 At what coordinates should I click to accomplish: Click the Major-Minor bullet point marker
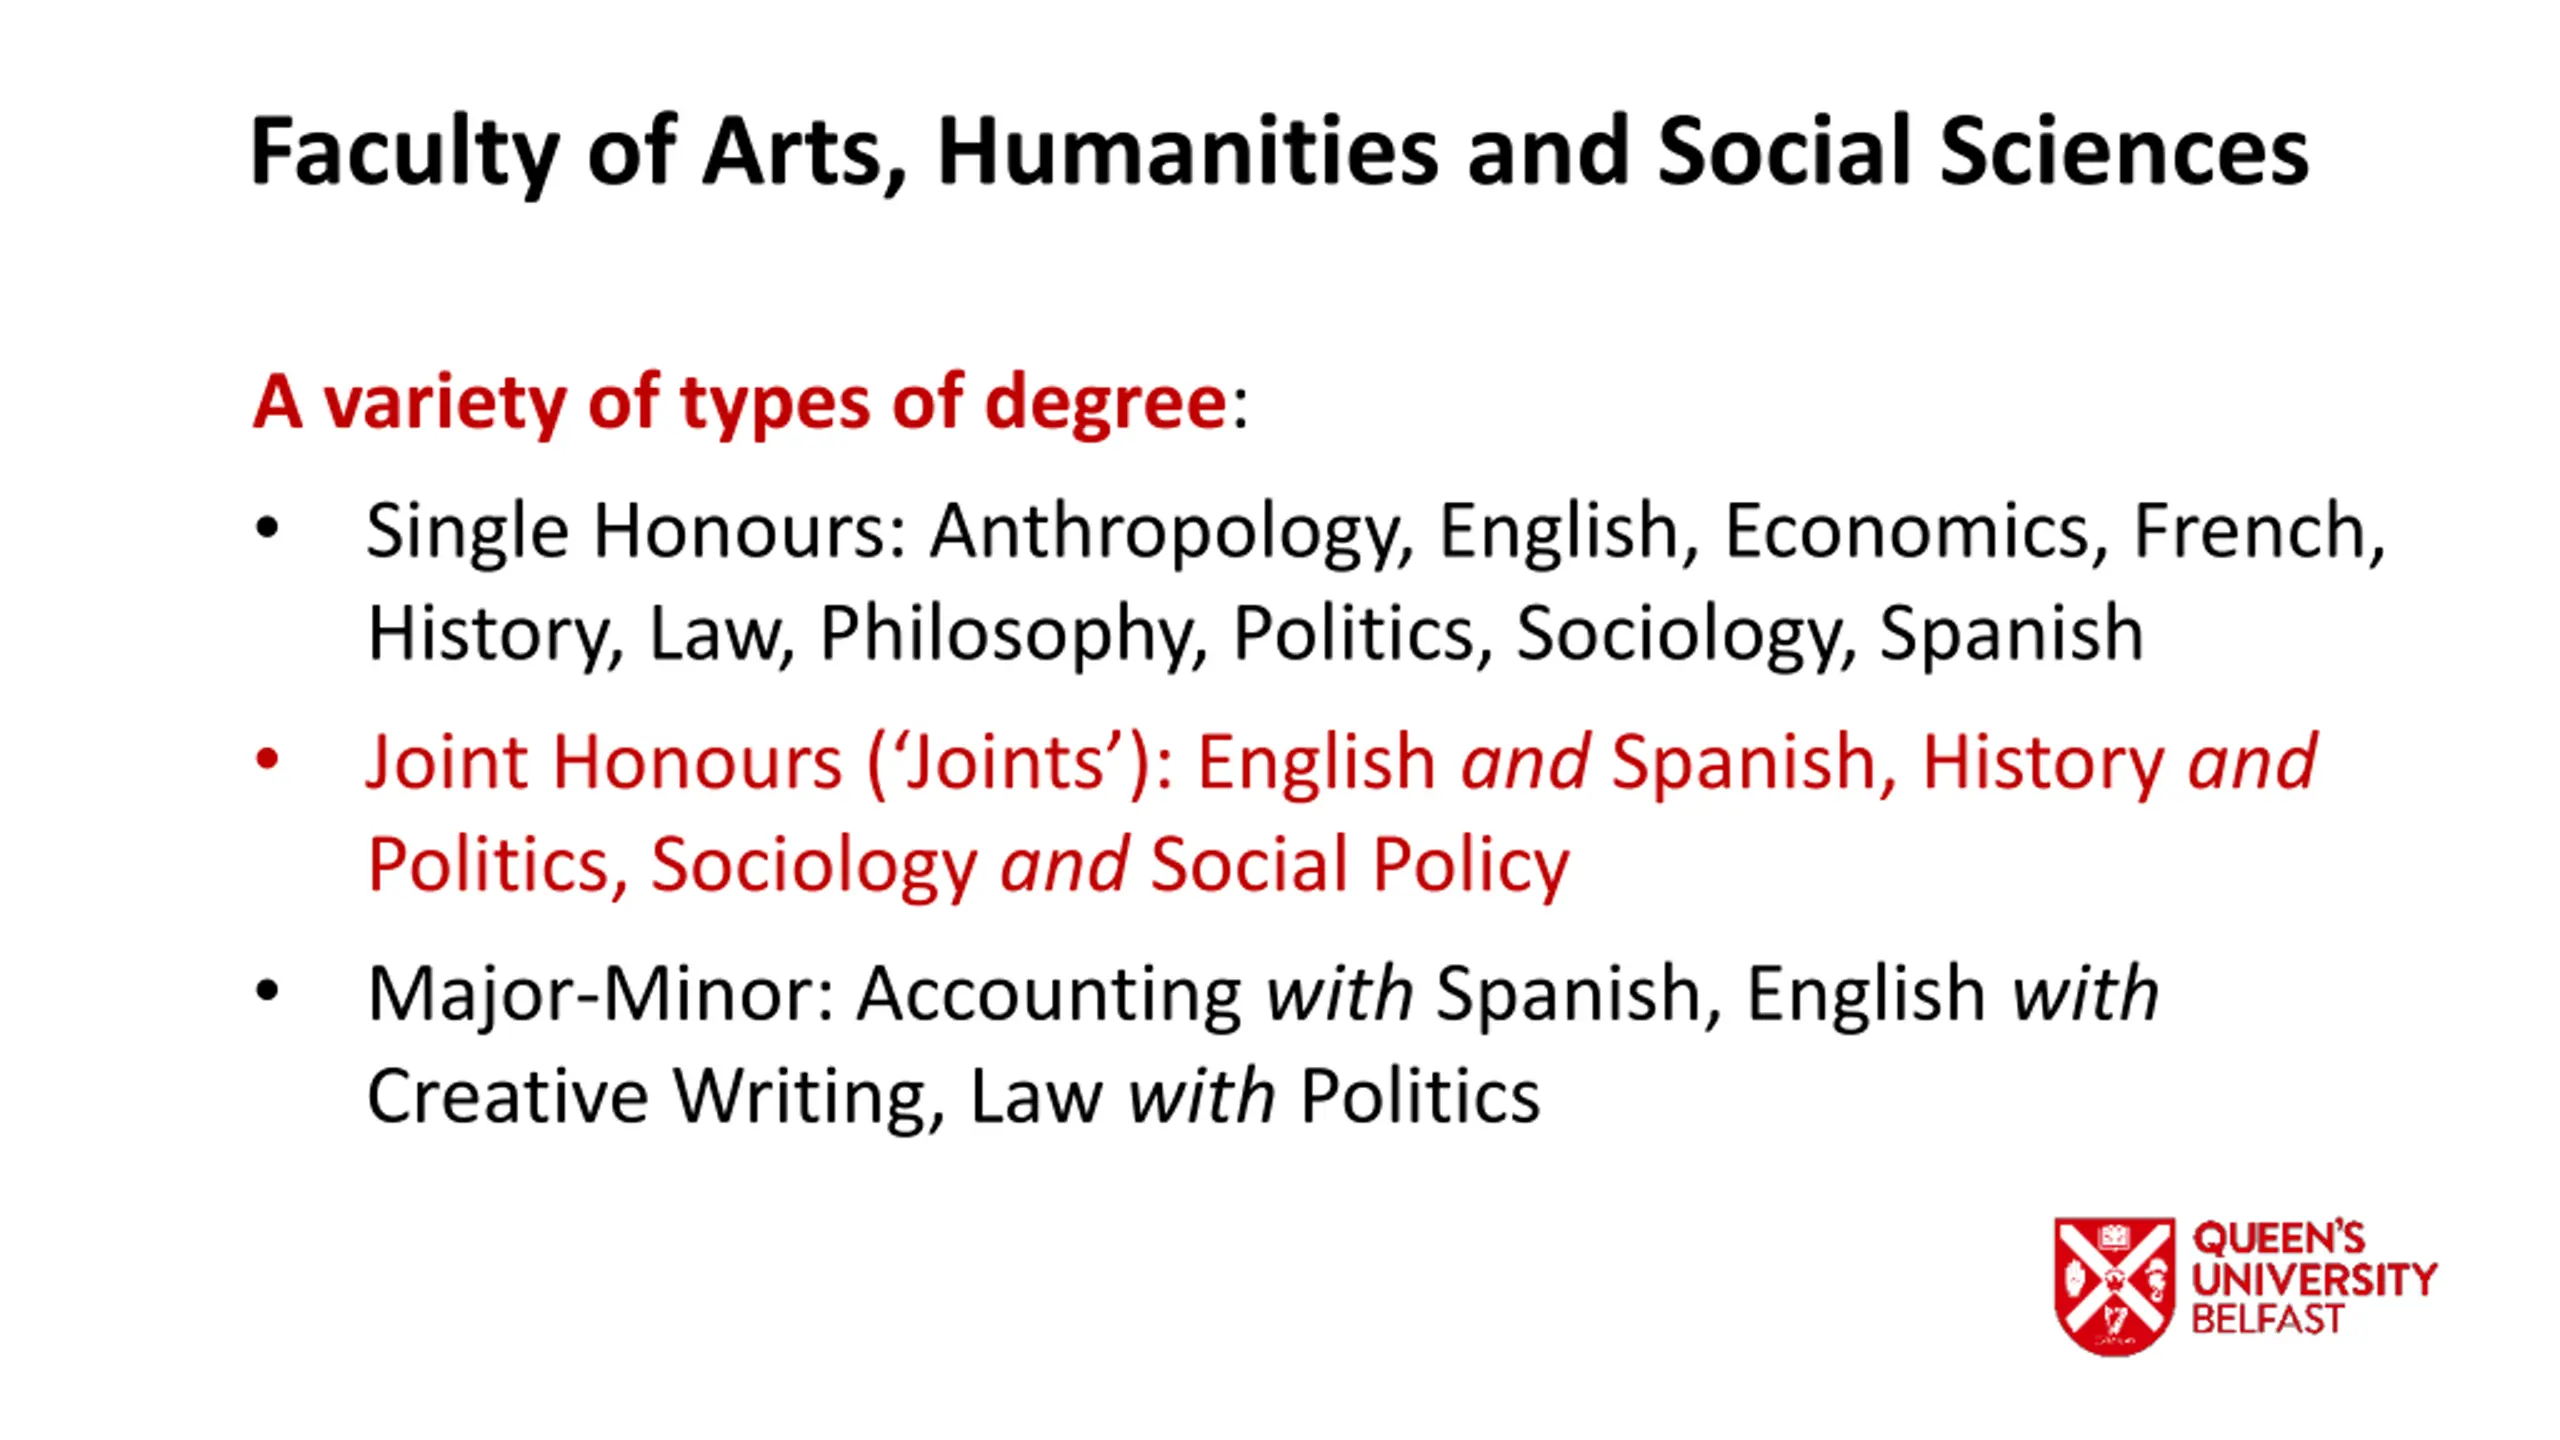267,992
